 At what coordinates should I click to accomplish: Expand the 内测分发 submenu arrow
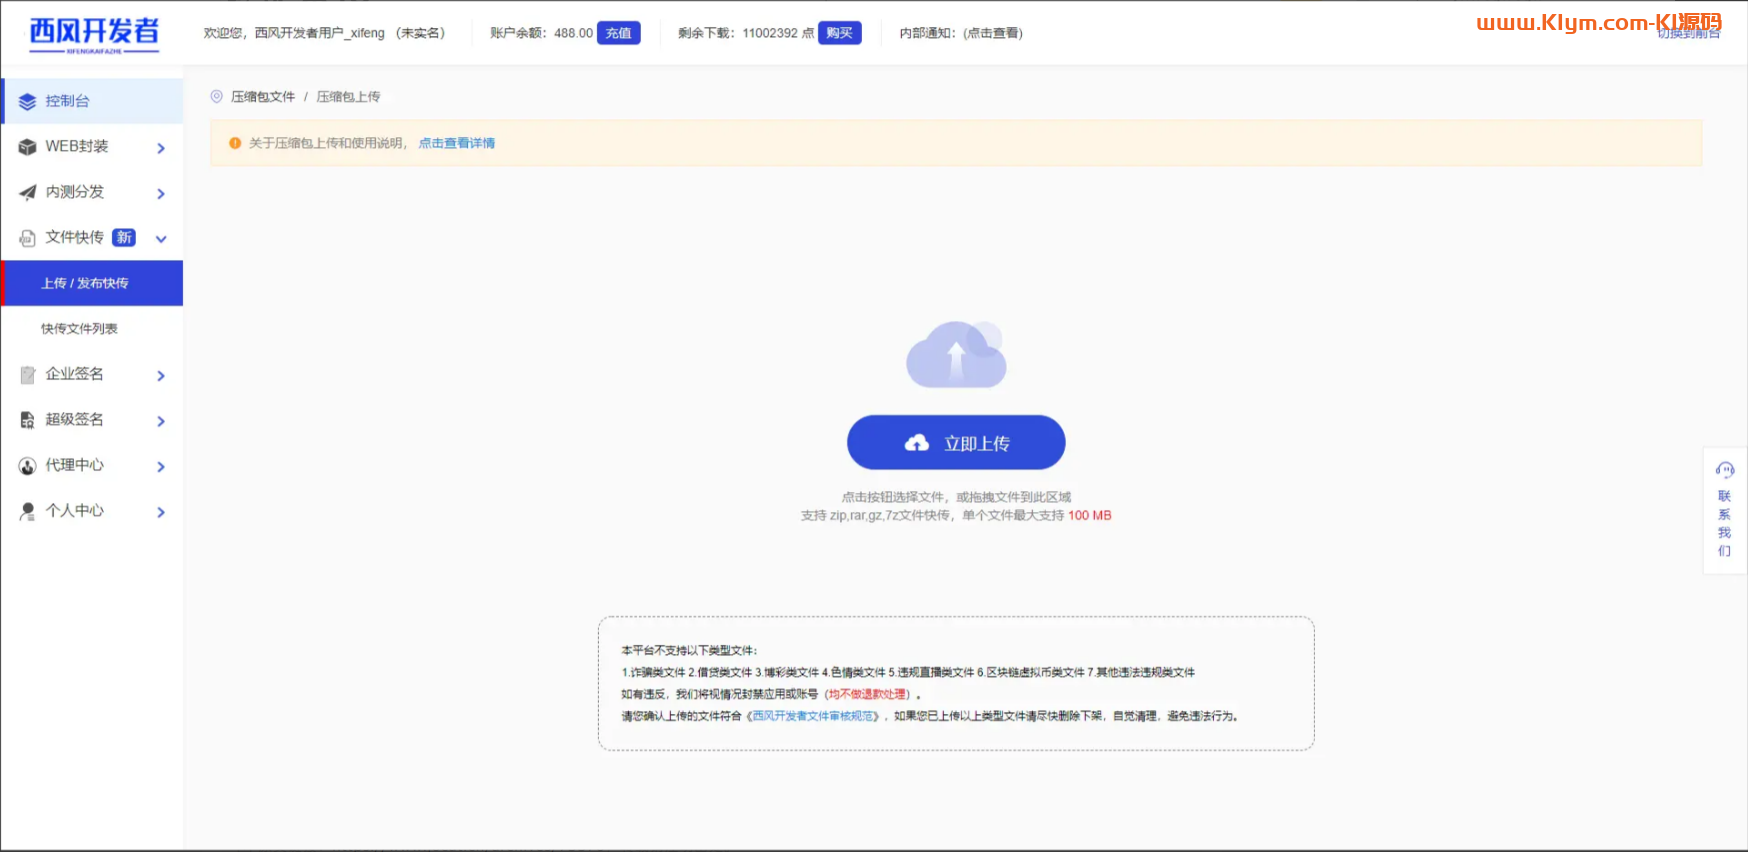point(161,193)
